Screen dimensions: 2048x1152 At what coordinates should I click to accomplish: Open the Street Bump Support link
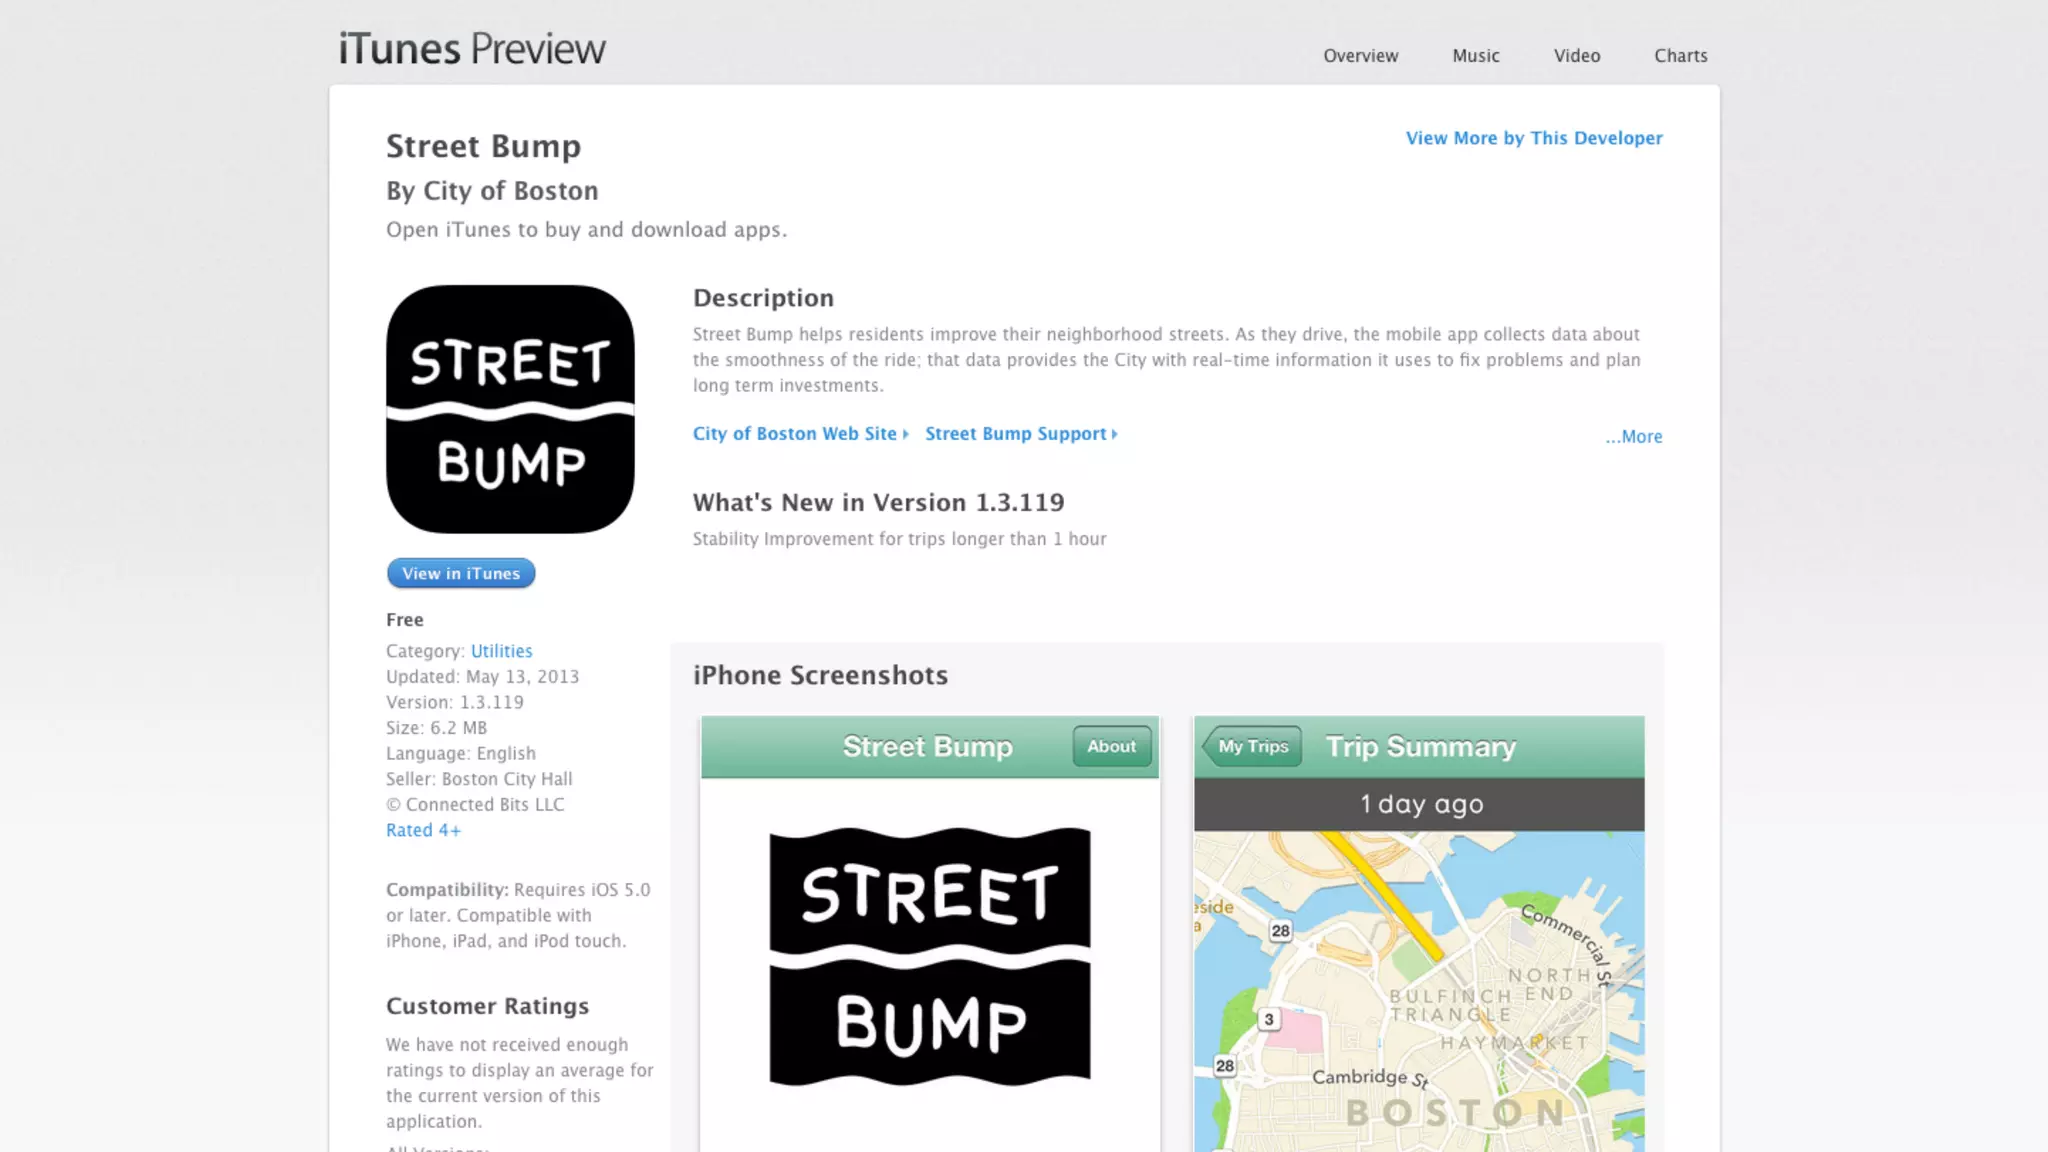pos(1015,434)
